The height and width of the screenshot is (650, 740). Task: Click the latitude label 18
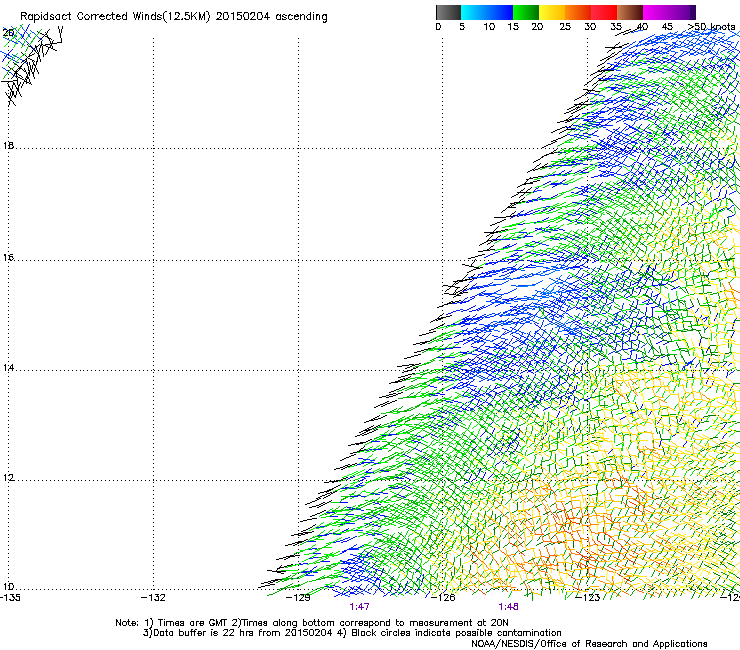tap(8, 145)
